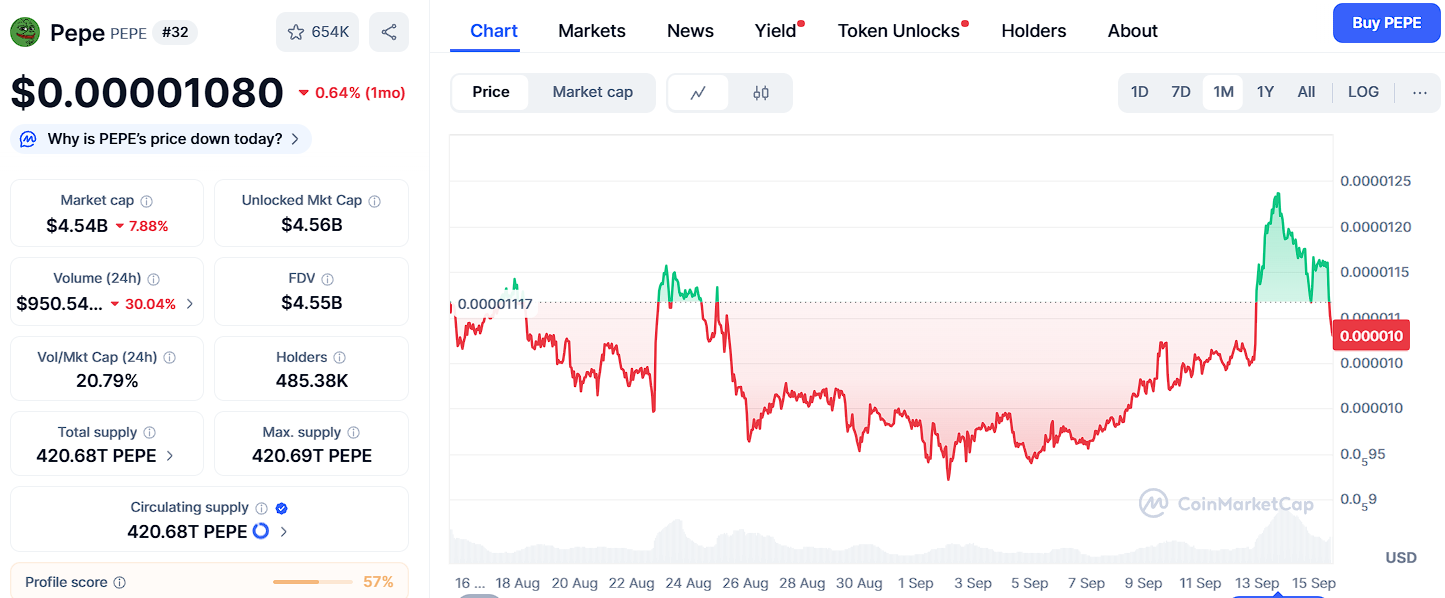Image resolution: width=1445 pixels, height=598 pixels.
Task: Toggle LOG scale on chart
Action: click(1363, 93)
